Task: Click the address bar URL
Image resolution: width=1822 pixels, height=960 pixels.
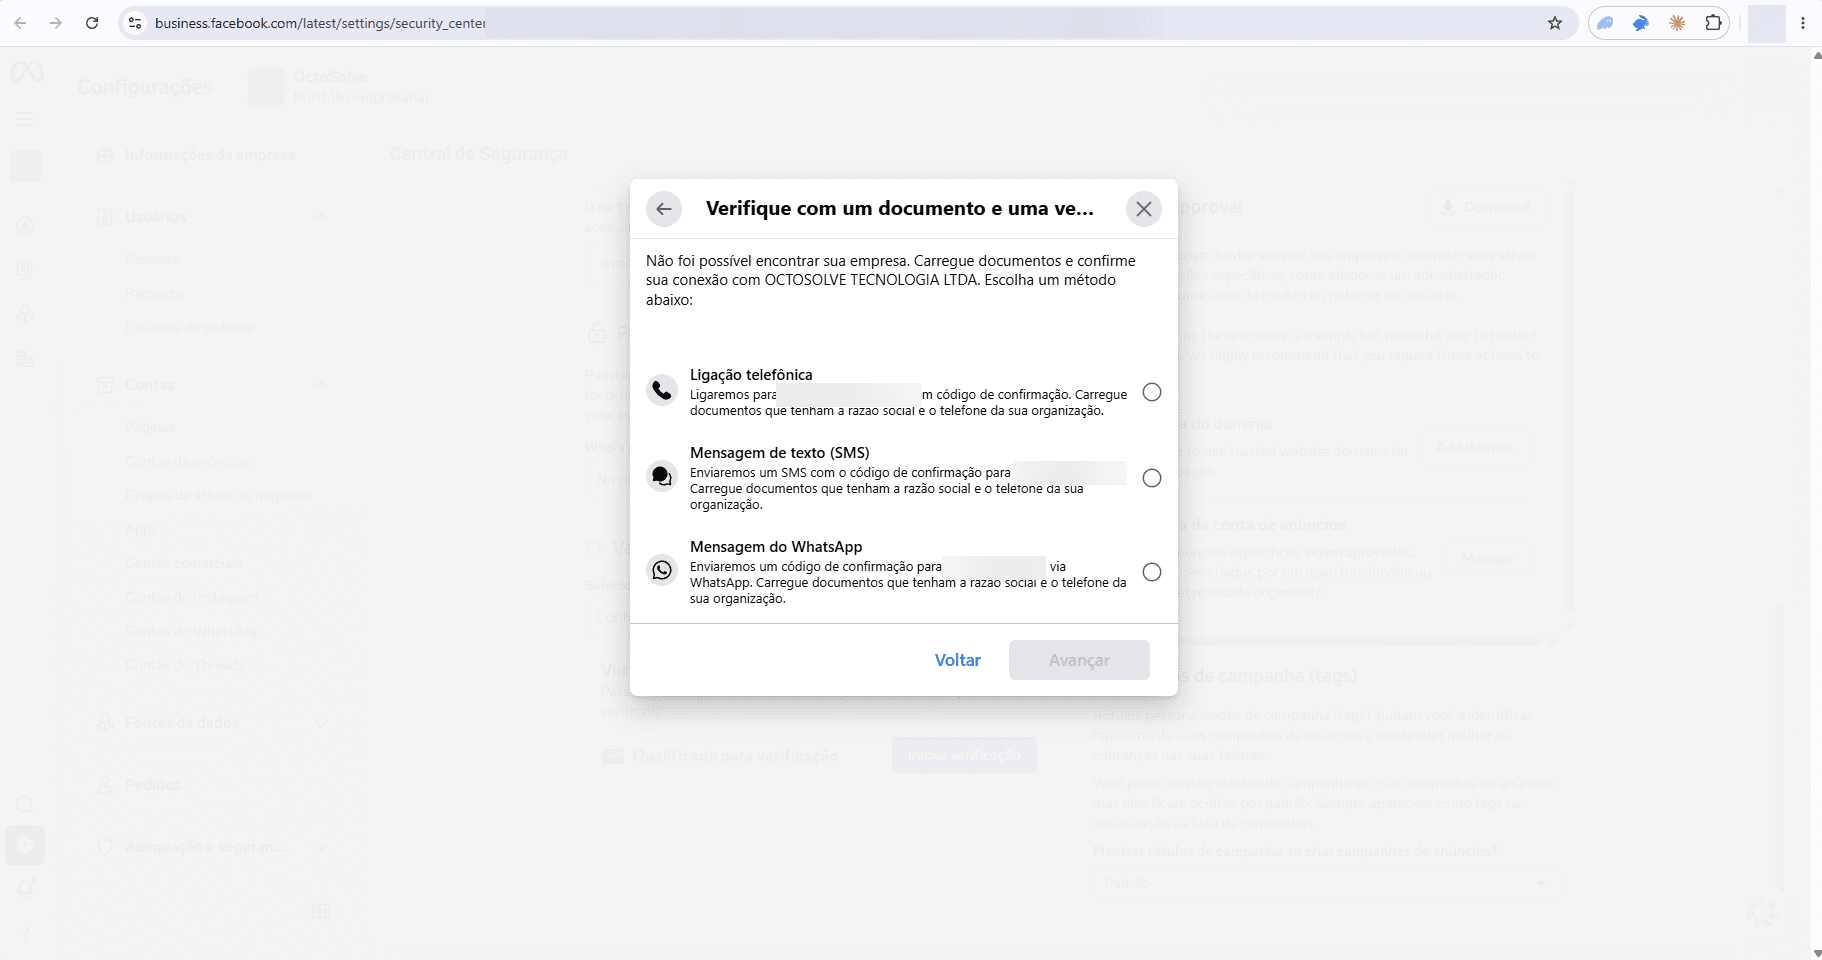Action: coord(320,23)
